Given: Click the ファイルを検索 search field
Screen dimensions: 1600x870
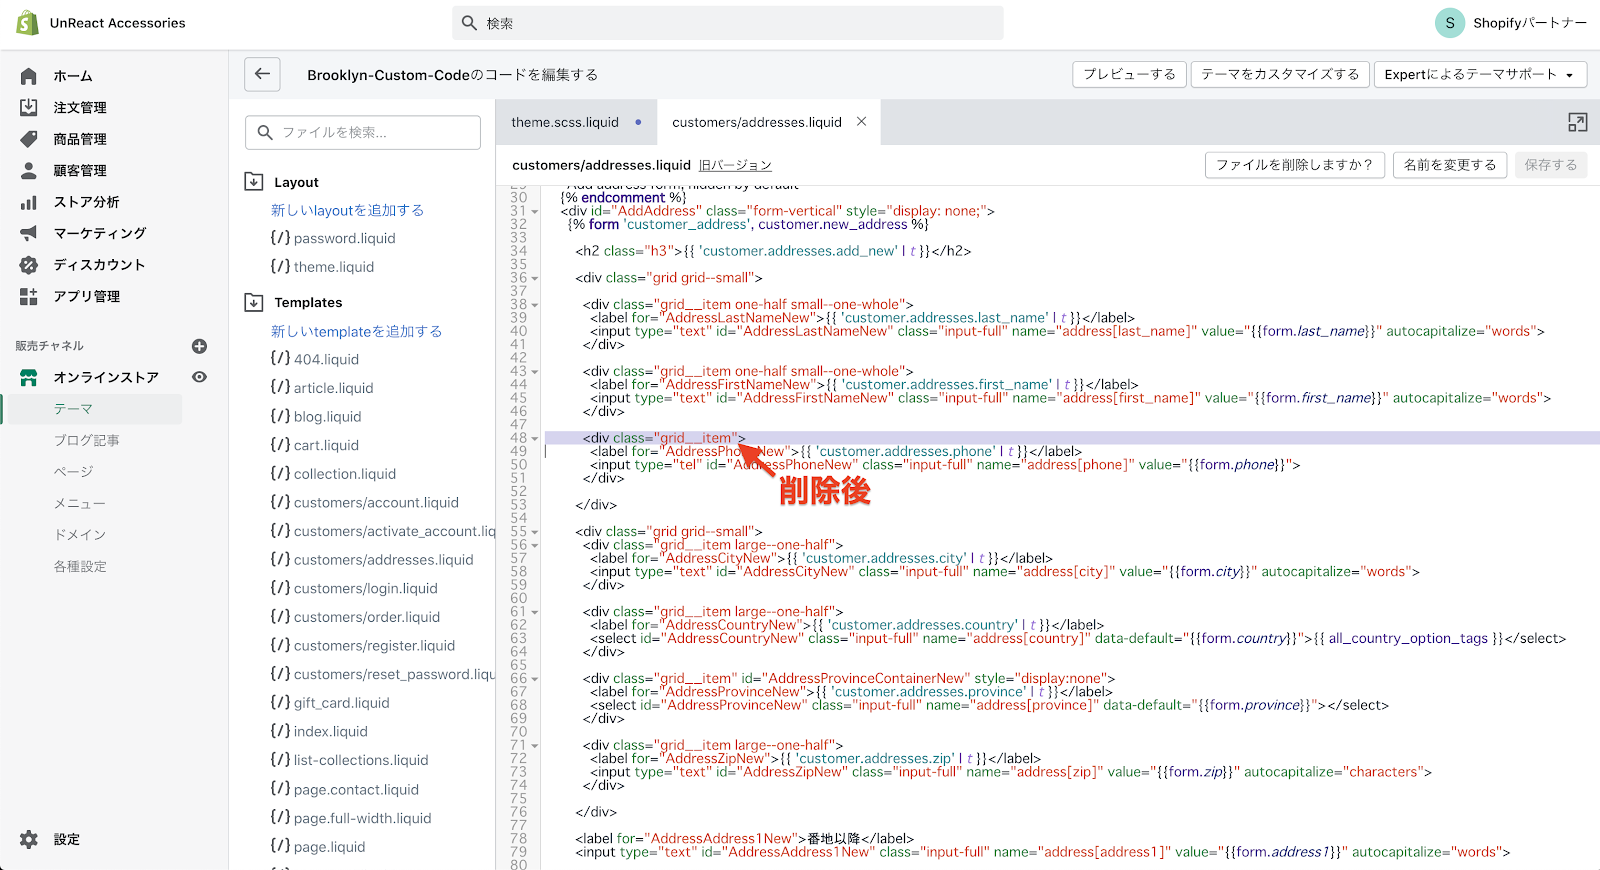Looking at the screenshot, I should [x=363, y=132].
